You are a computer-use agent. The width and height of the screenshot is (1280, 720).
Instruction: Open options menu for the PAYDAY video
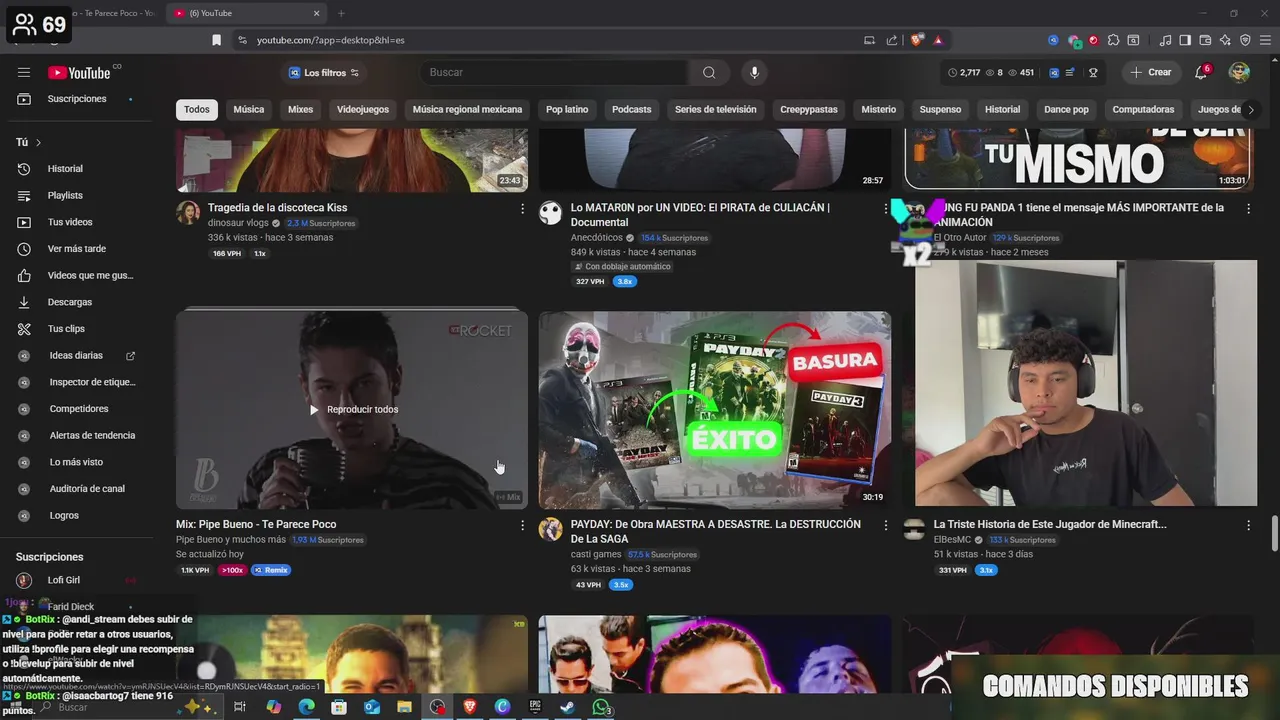(x=885, y=525)
